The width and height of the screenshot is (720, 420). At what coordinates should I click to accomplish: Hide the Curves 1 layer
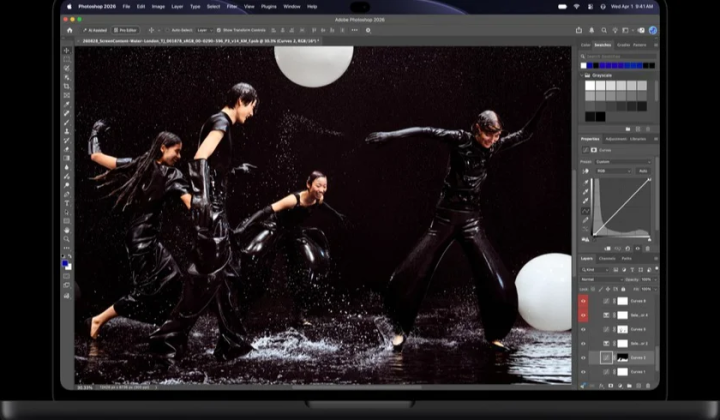(583, 372)
